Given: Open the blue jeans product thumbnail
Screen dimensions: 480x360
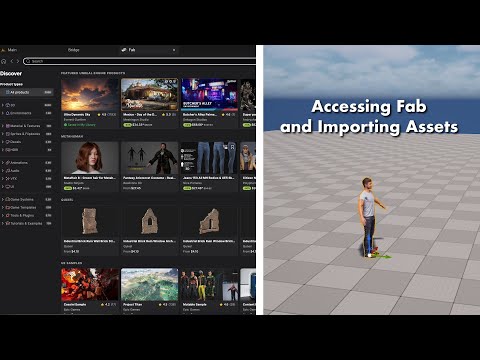Looking at the screenshot, I should coord(209,158).
